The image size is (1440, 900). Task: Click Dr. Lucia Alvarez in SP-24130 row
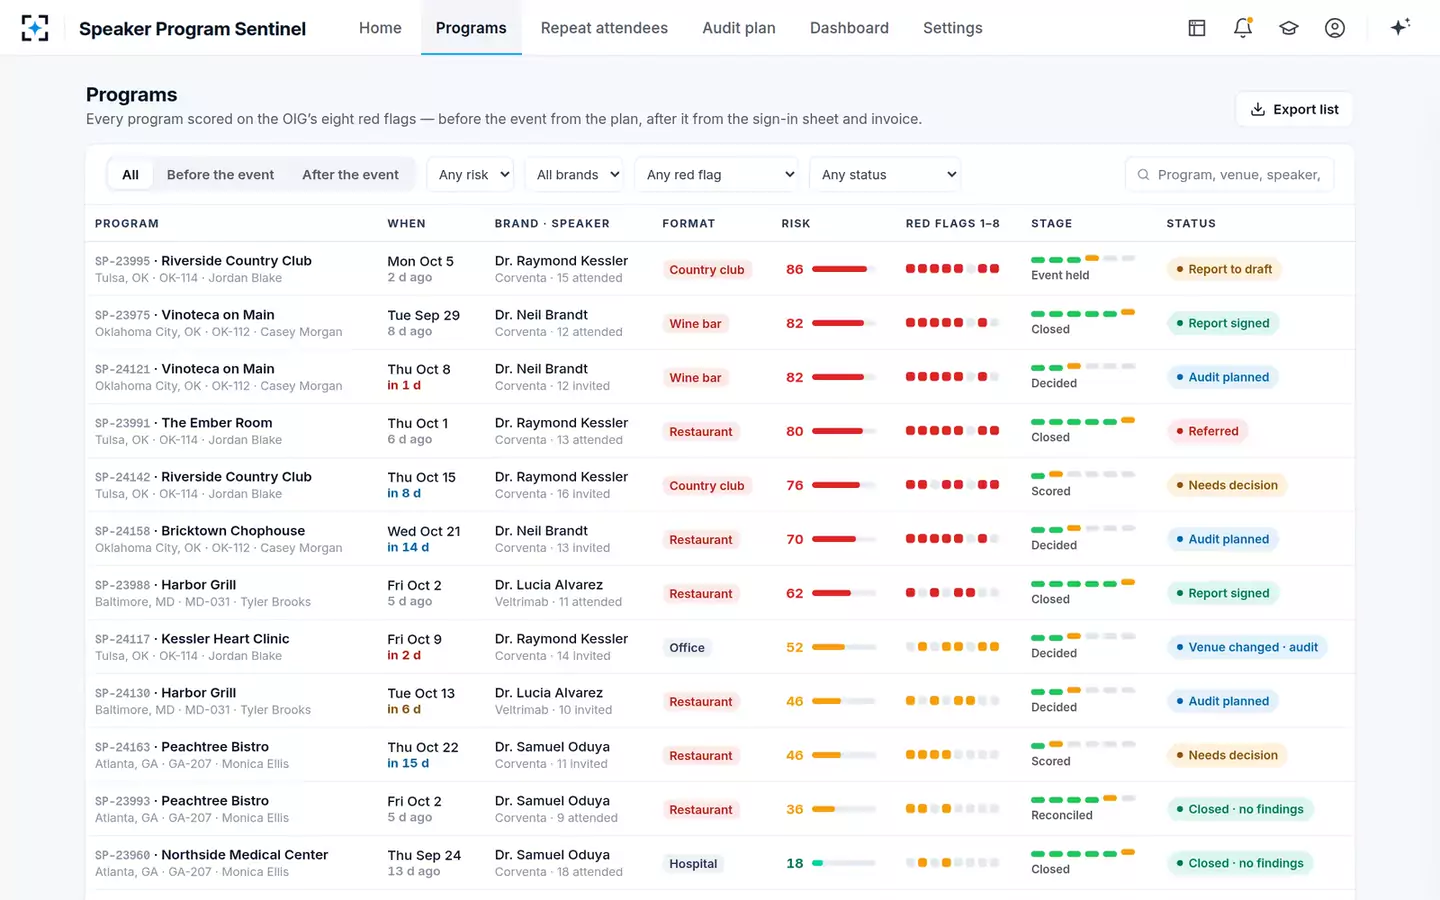[549, 693]
